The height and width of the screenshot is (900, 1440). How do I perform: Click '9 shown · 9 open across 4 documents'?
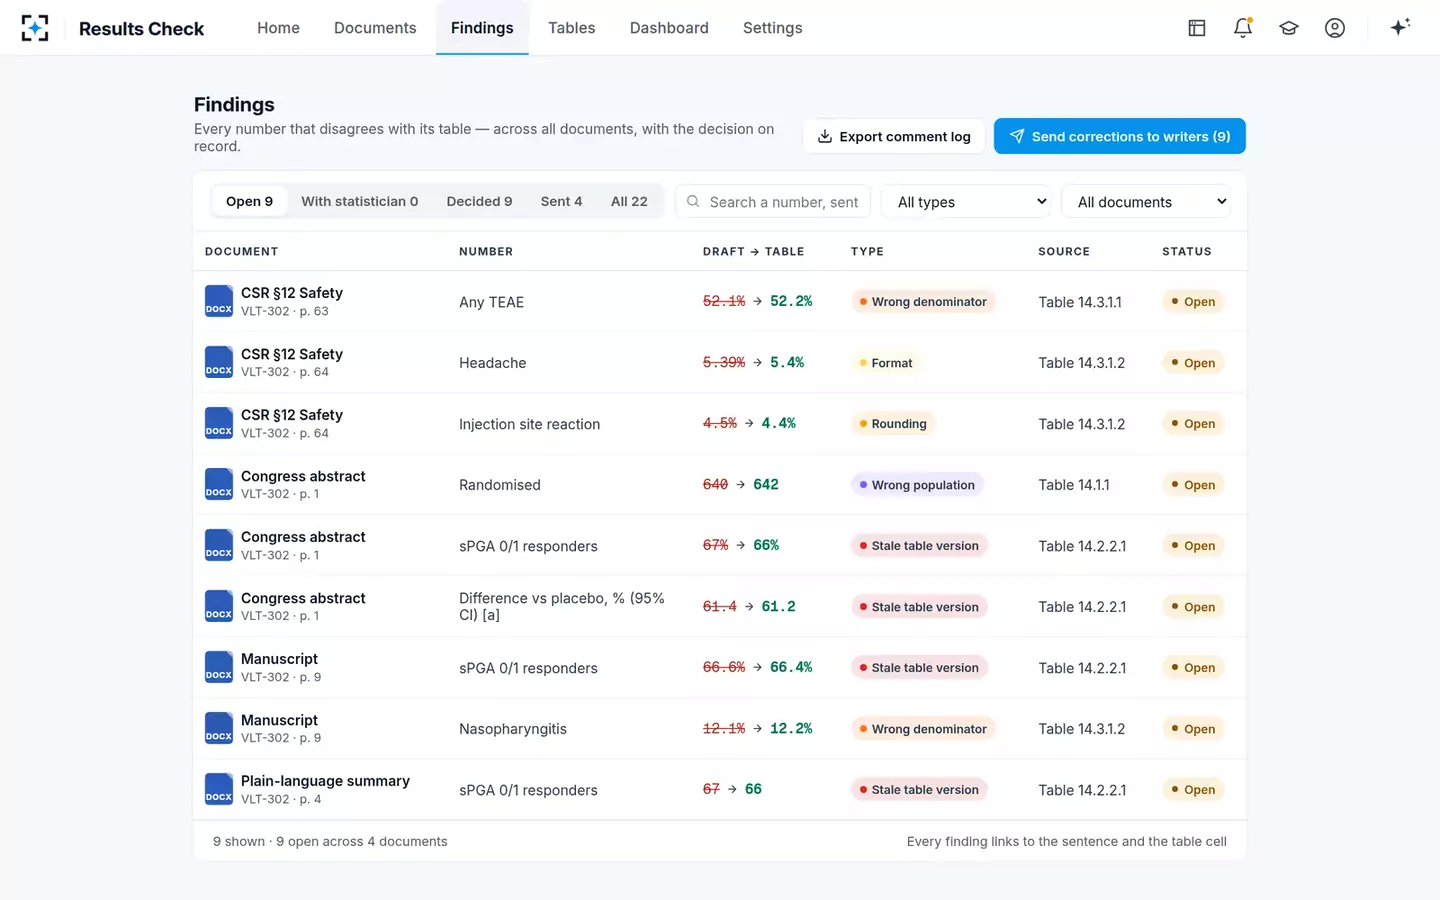click(330, 842)
